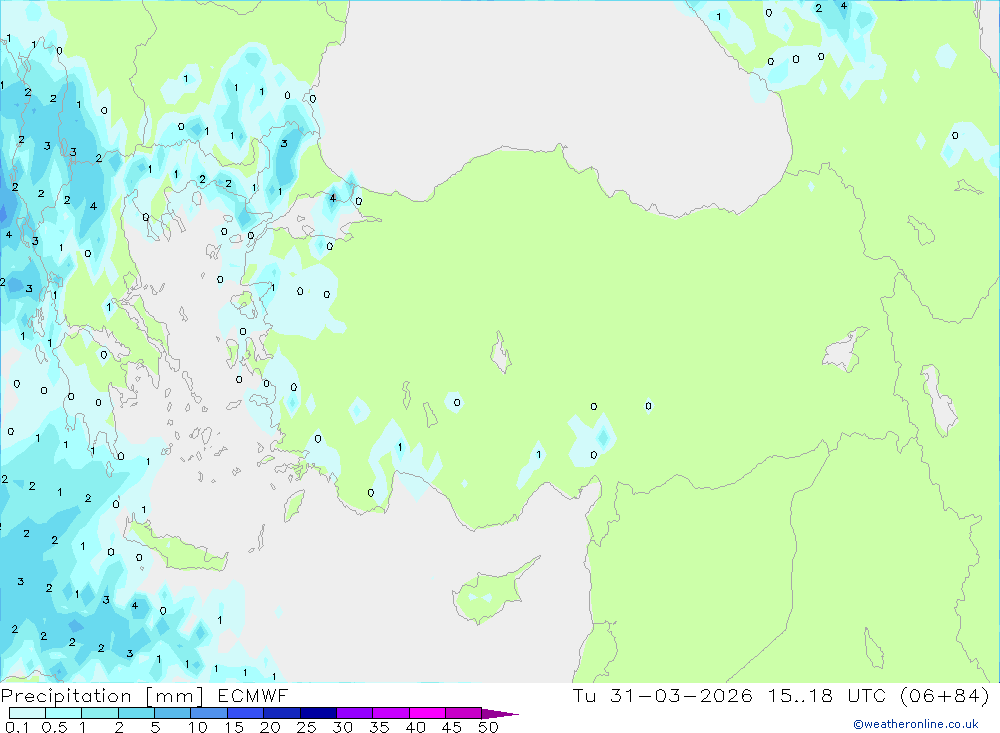Image resolution: width=1000 pixels, height=733 pixels.
Task: Click the 25–30 mm navy legend swatch
Action: point(318,713)
